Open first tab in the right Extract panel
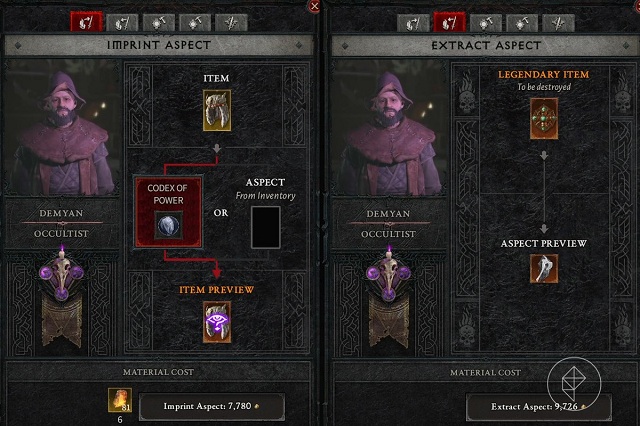Image resolution: width=640 pixels, height=426 pixels. click(413, 23)
